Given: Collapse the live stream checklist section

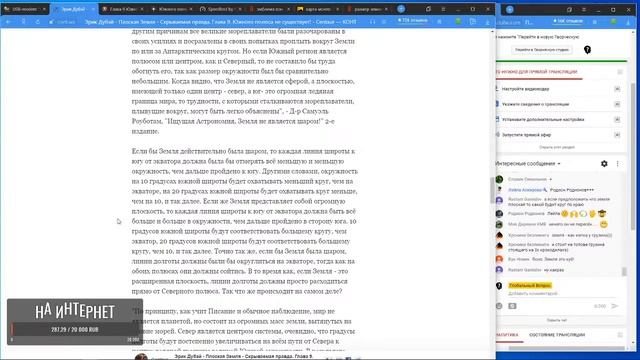Looking at the screenshot, I should 620,72.
